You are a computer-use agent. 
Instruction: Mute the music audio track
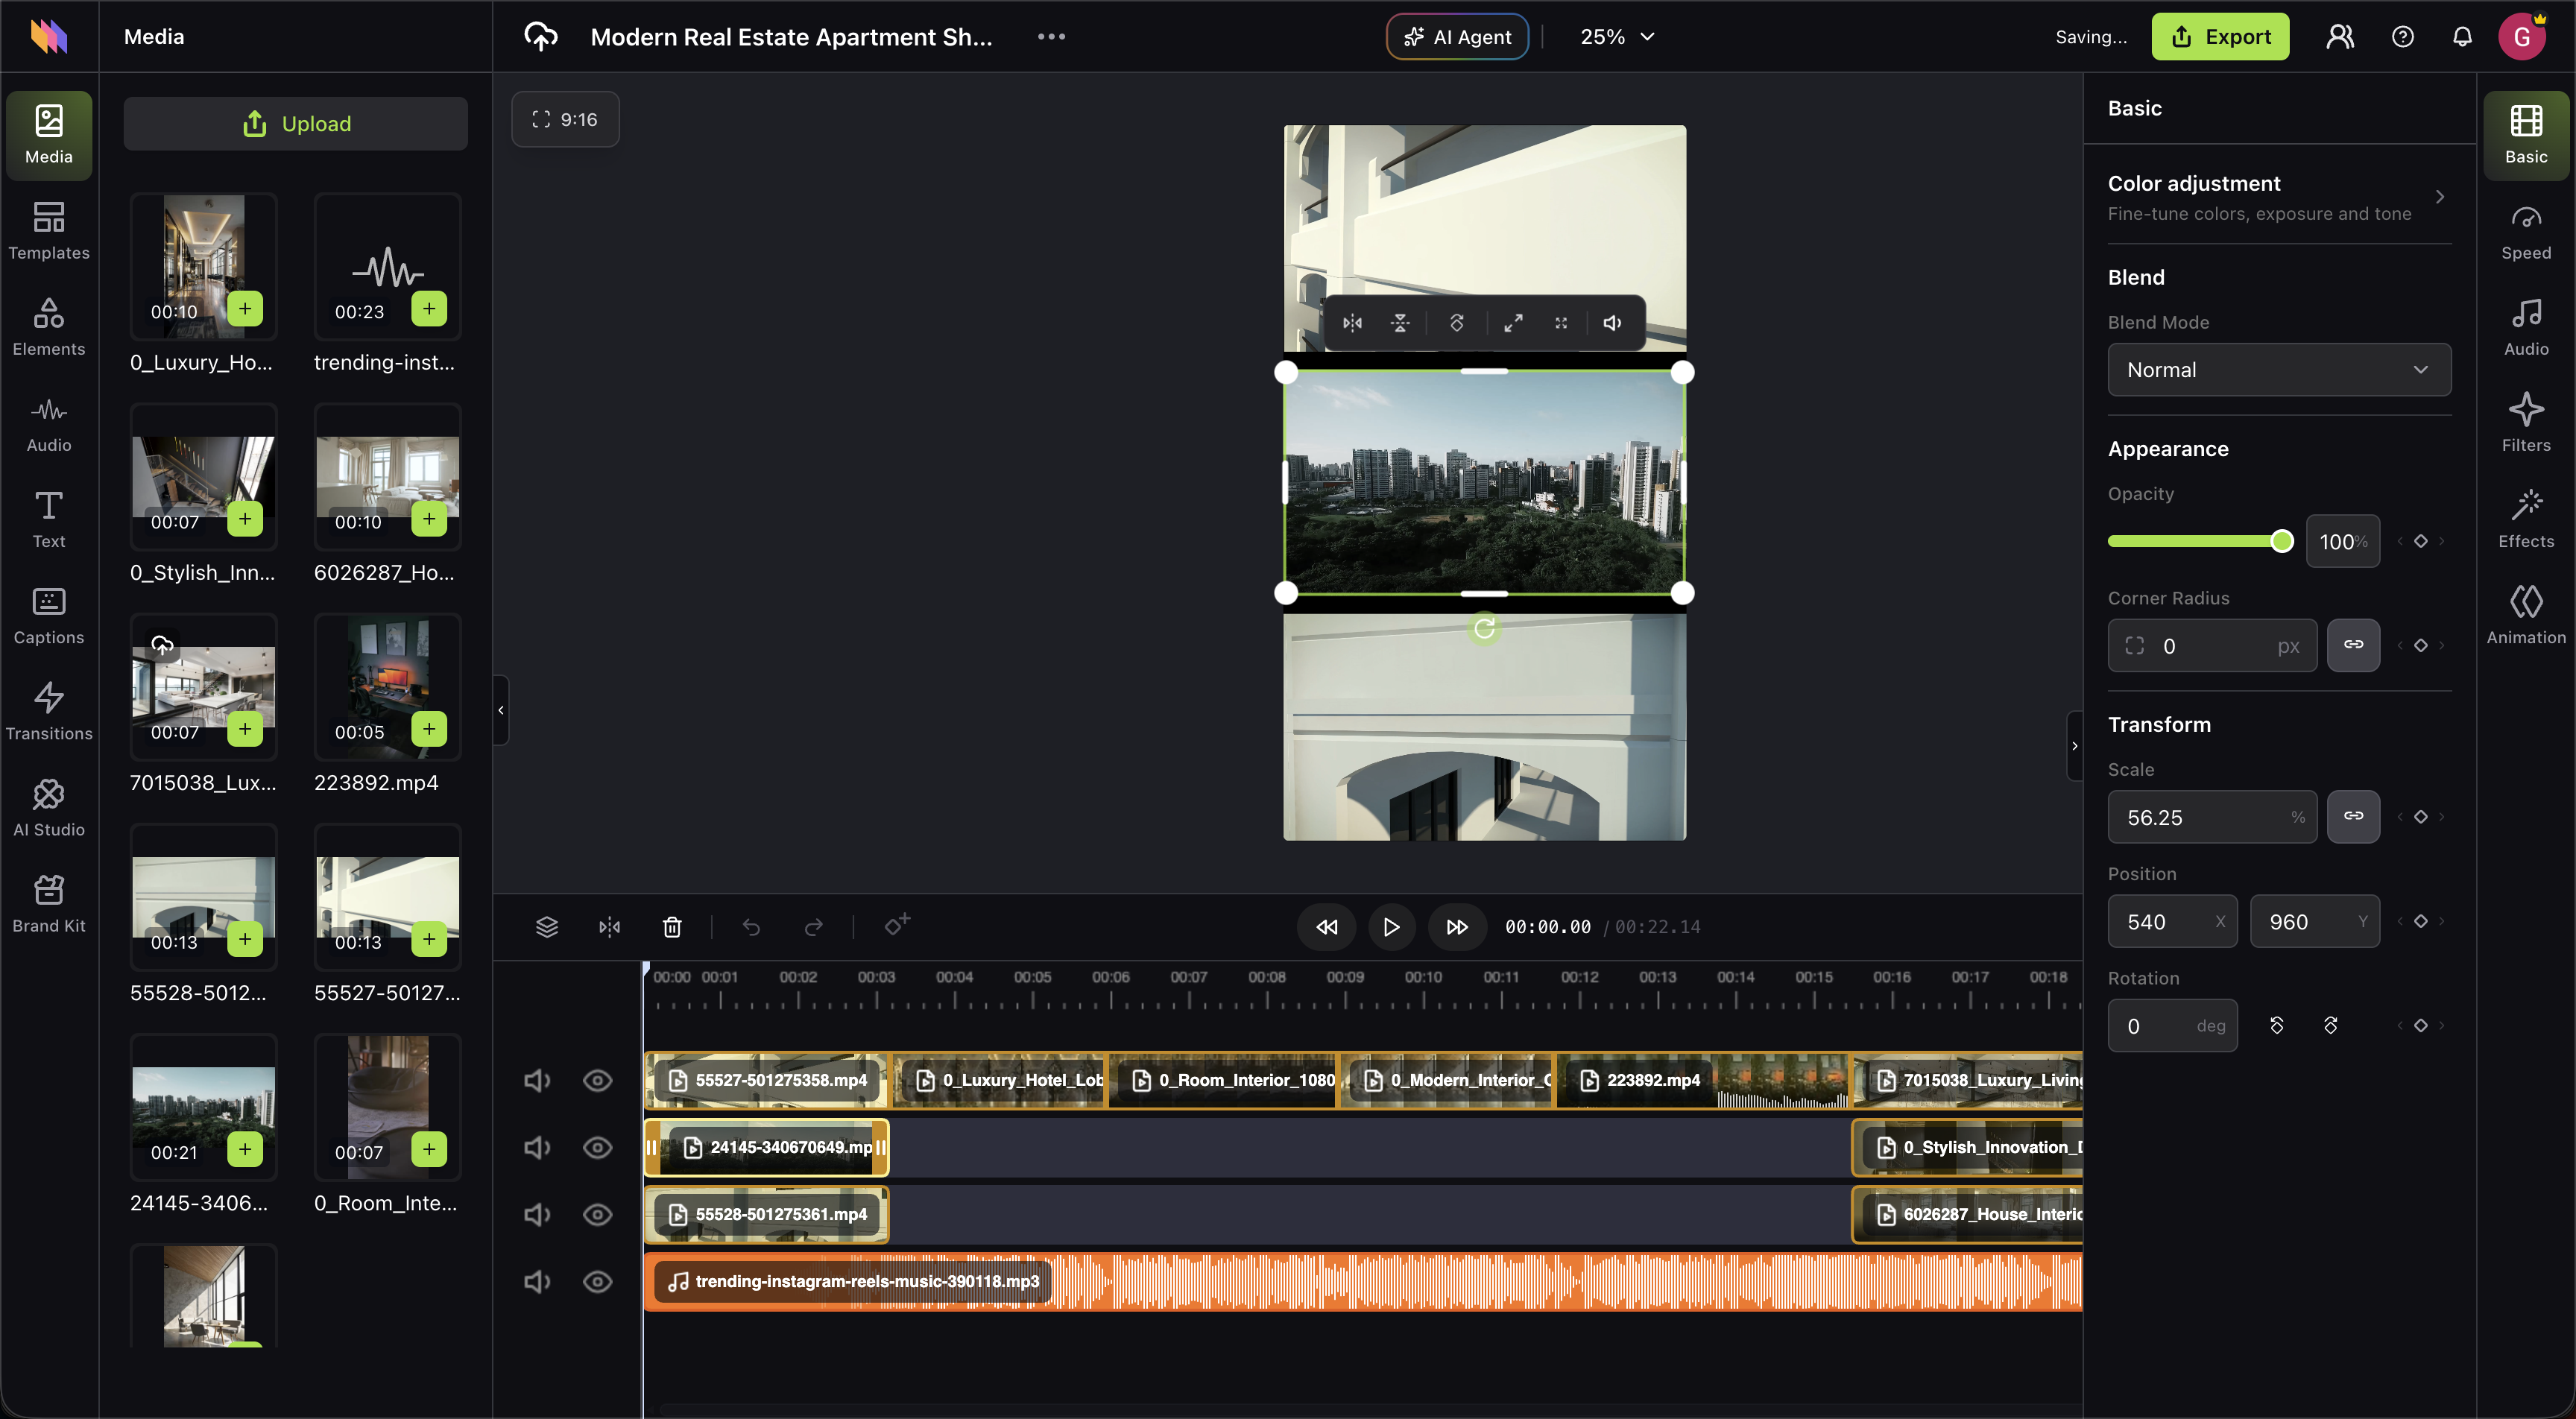[537, 1281]
